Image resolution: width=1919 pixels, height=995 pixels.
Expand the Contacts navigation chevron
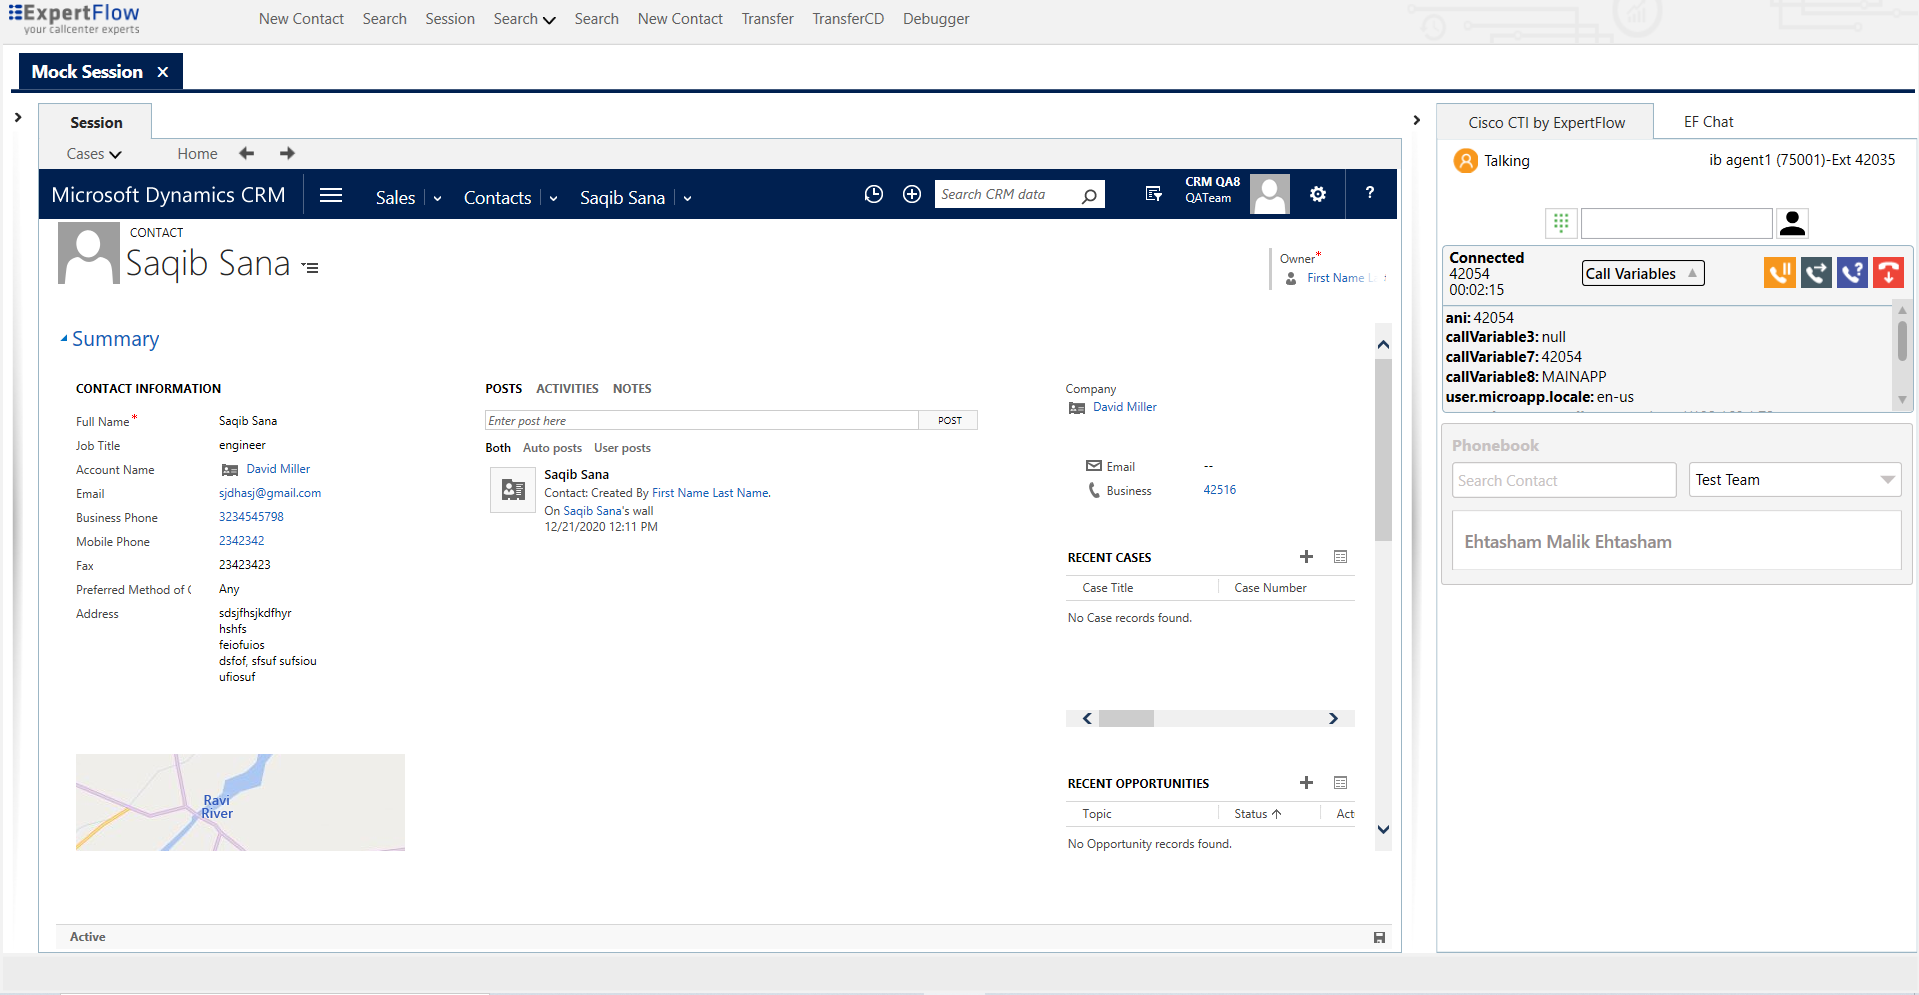(x=553, y=198)
